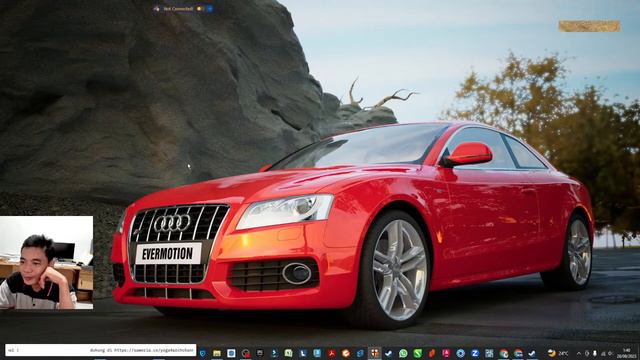The width and height of the screenshot is (640, 360).
Task: Open the weather widget showing 24°C
Action: 558,353
